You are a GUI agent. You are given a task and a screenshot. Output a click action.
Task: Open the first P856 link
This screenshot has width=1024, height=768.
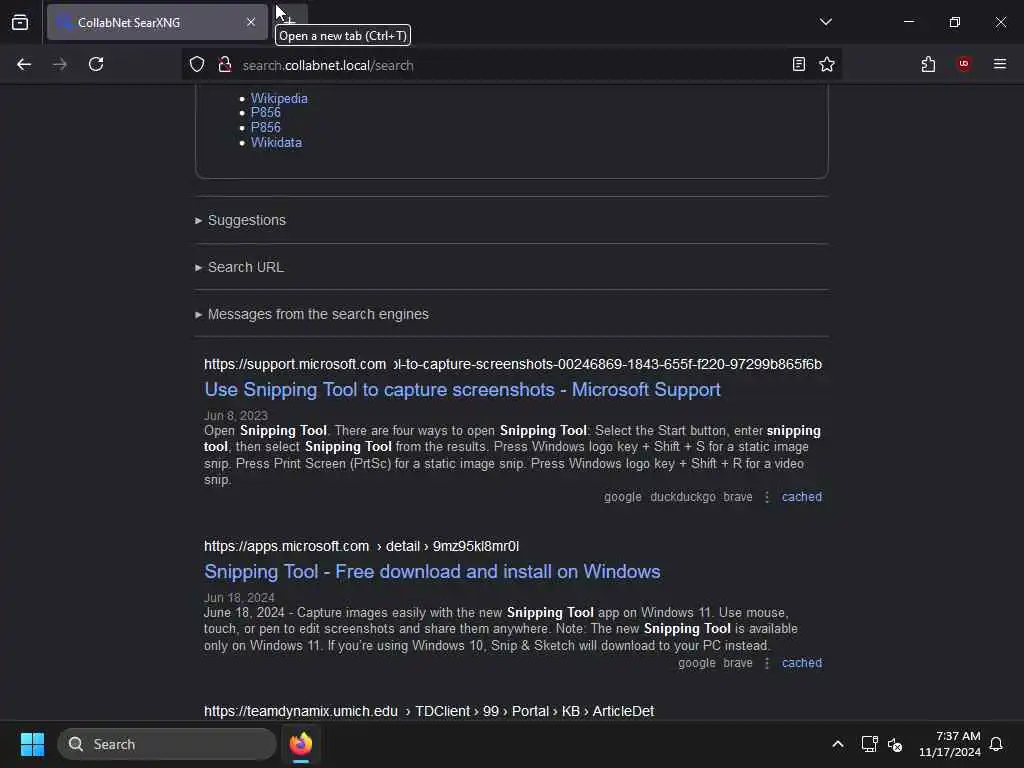266,112
